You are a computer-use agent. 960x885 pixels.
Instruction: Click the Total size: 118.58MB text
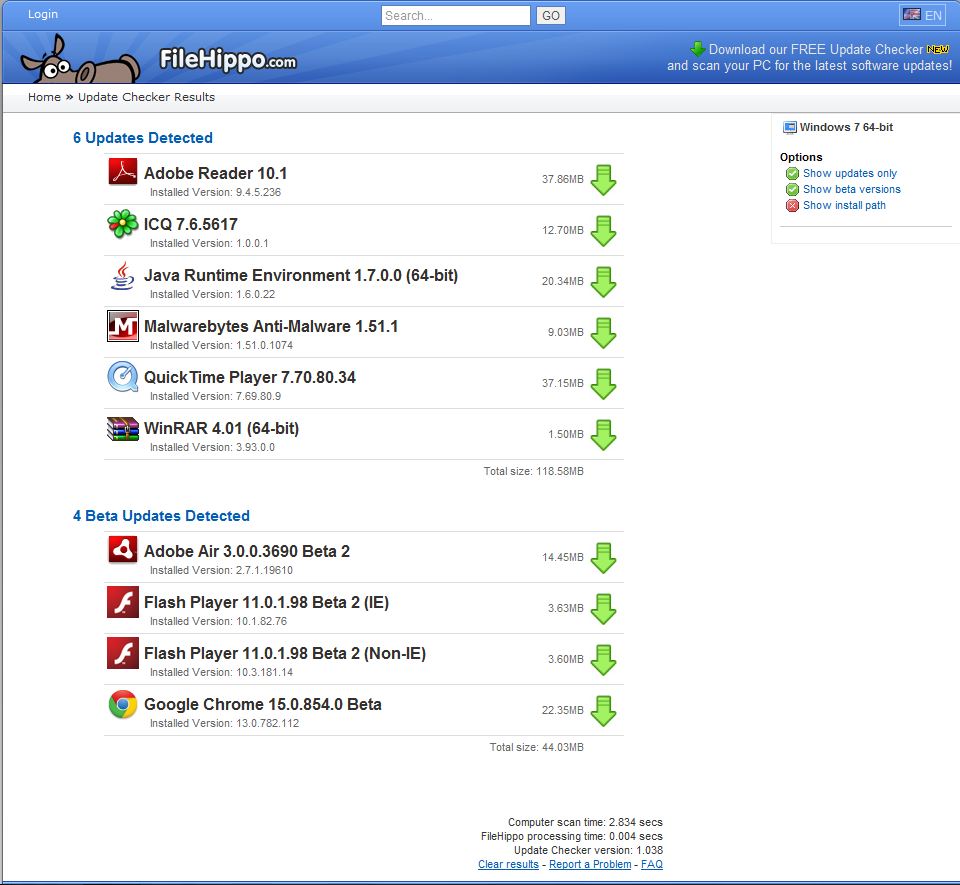pos(533,471)
